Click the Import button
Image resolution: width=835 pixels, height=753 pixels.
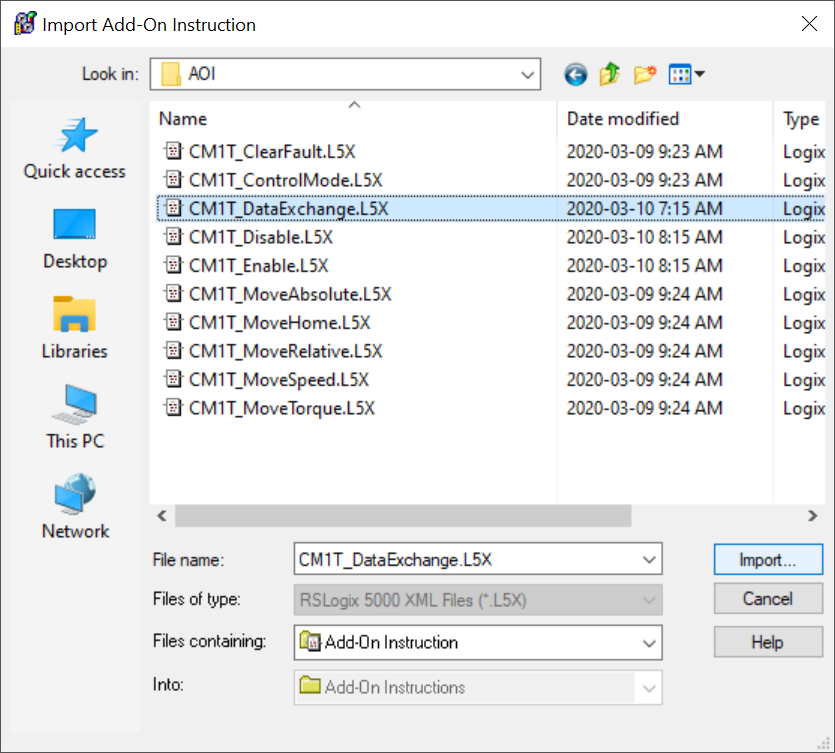(x=767, y=560)
